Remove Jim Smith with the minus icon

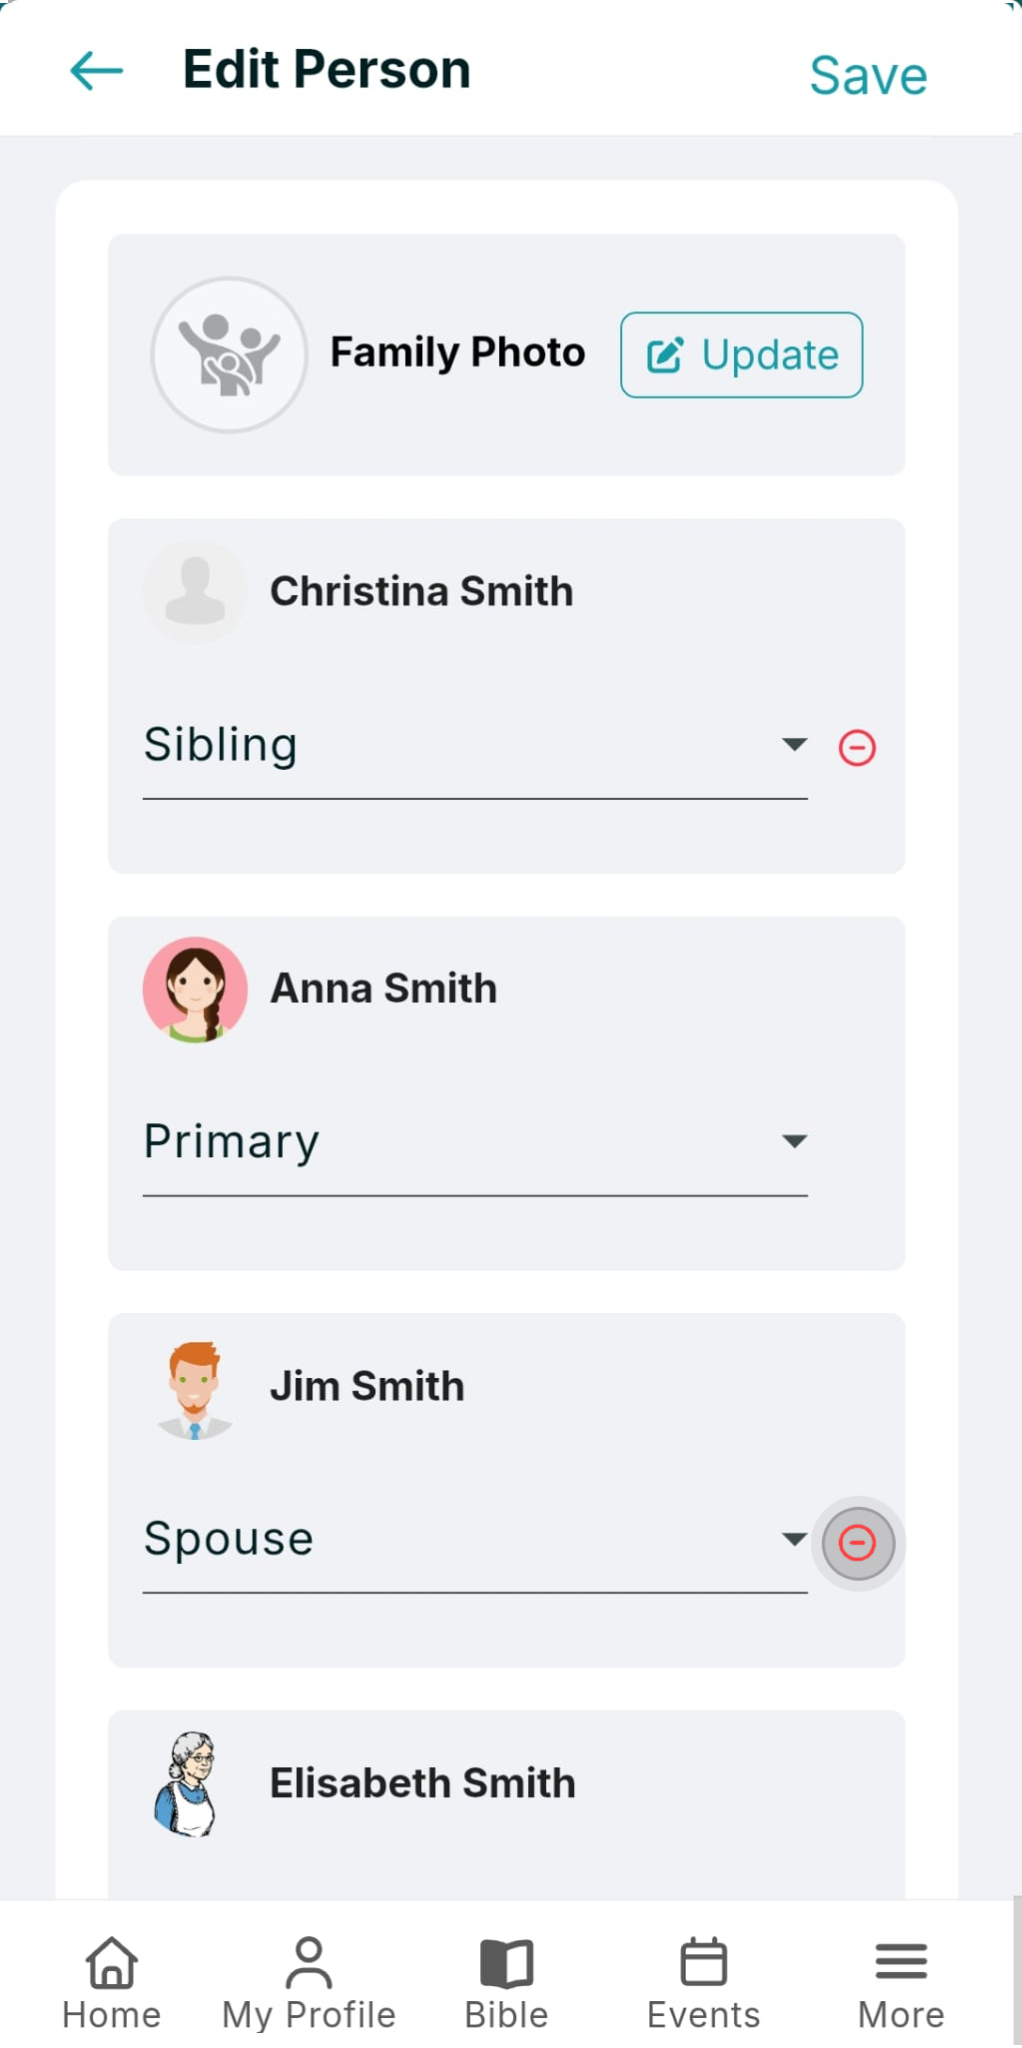(x=857, y=1543)
